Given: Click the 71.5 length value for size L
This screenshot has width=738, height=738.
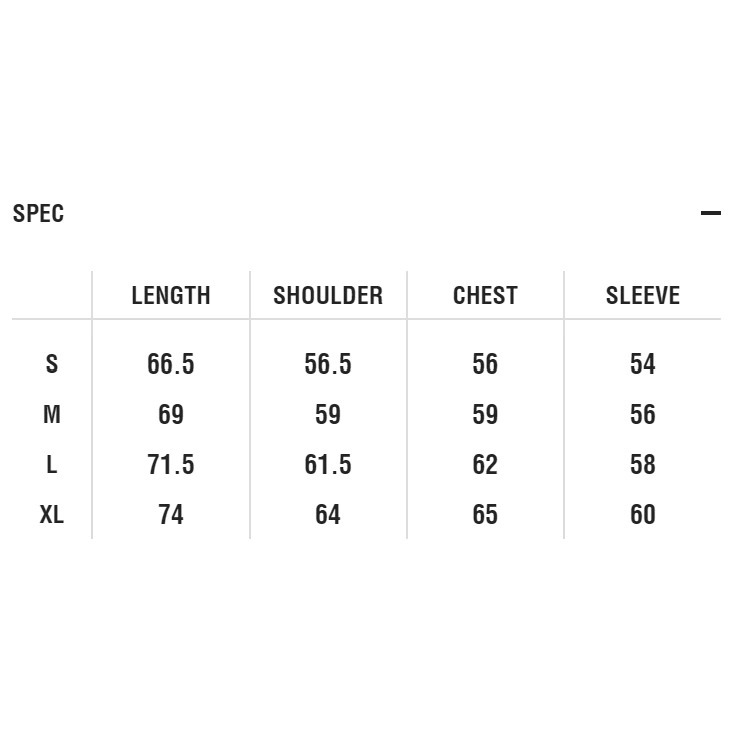Looking at the screenshot, I should click(171, 464).
